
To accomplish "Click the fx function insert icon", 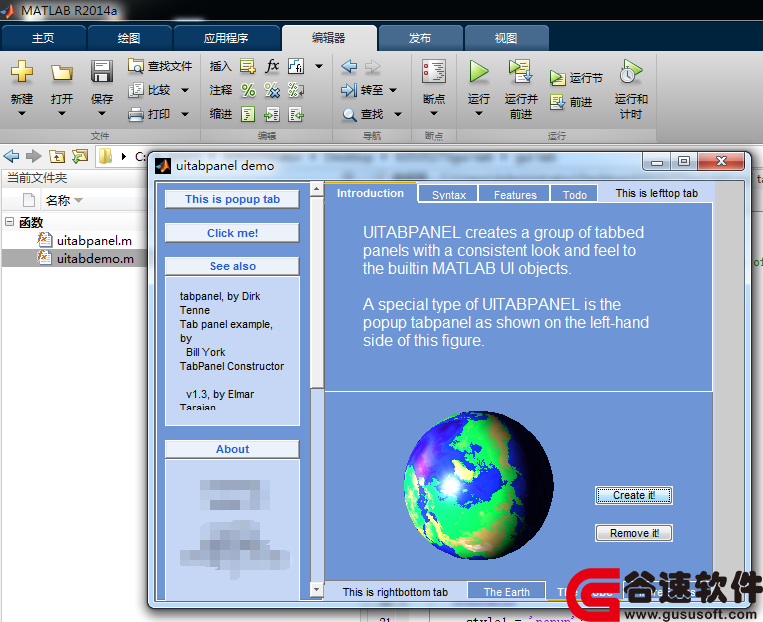I will tap(272, 65).
